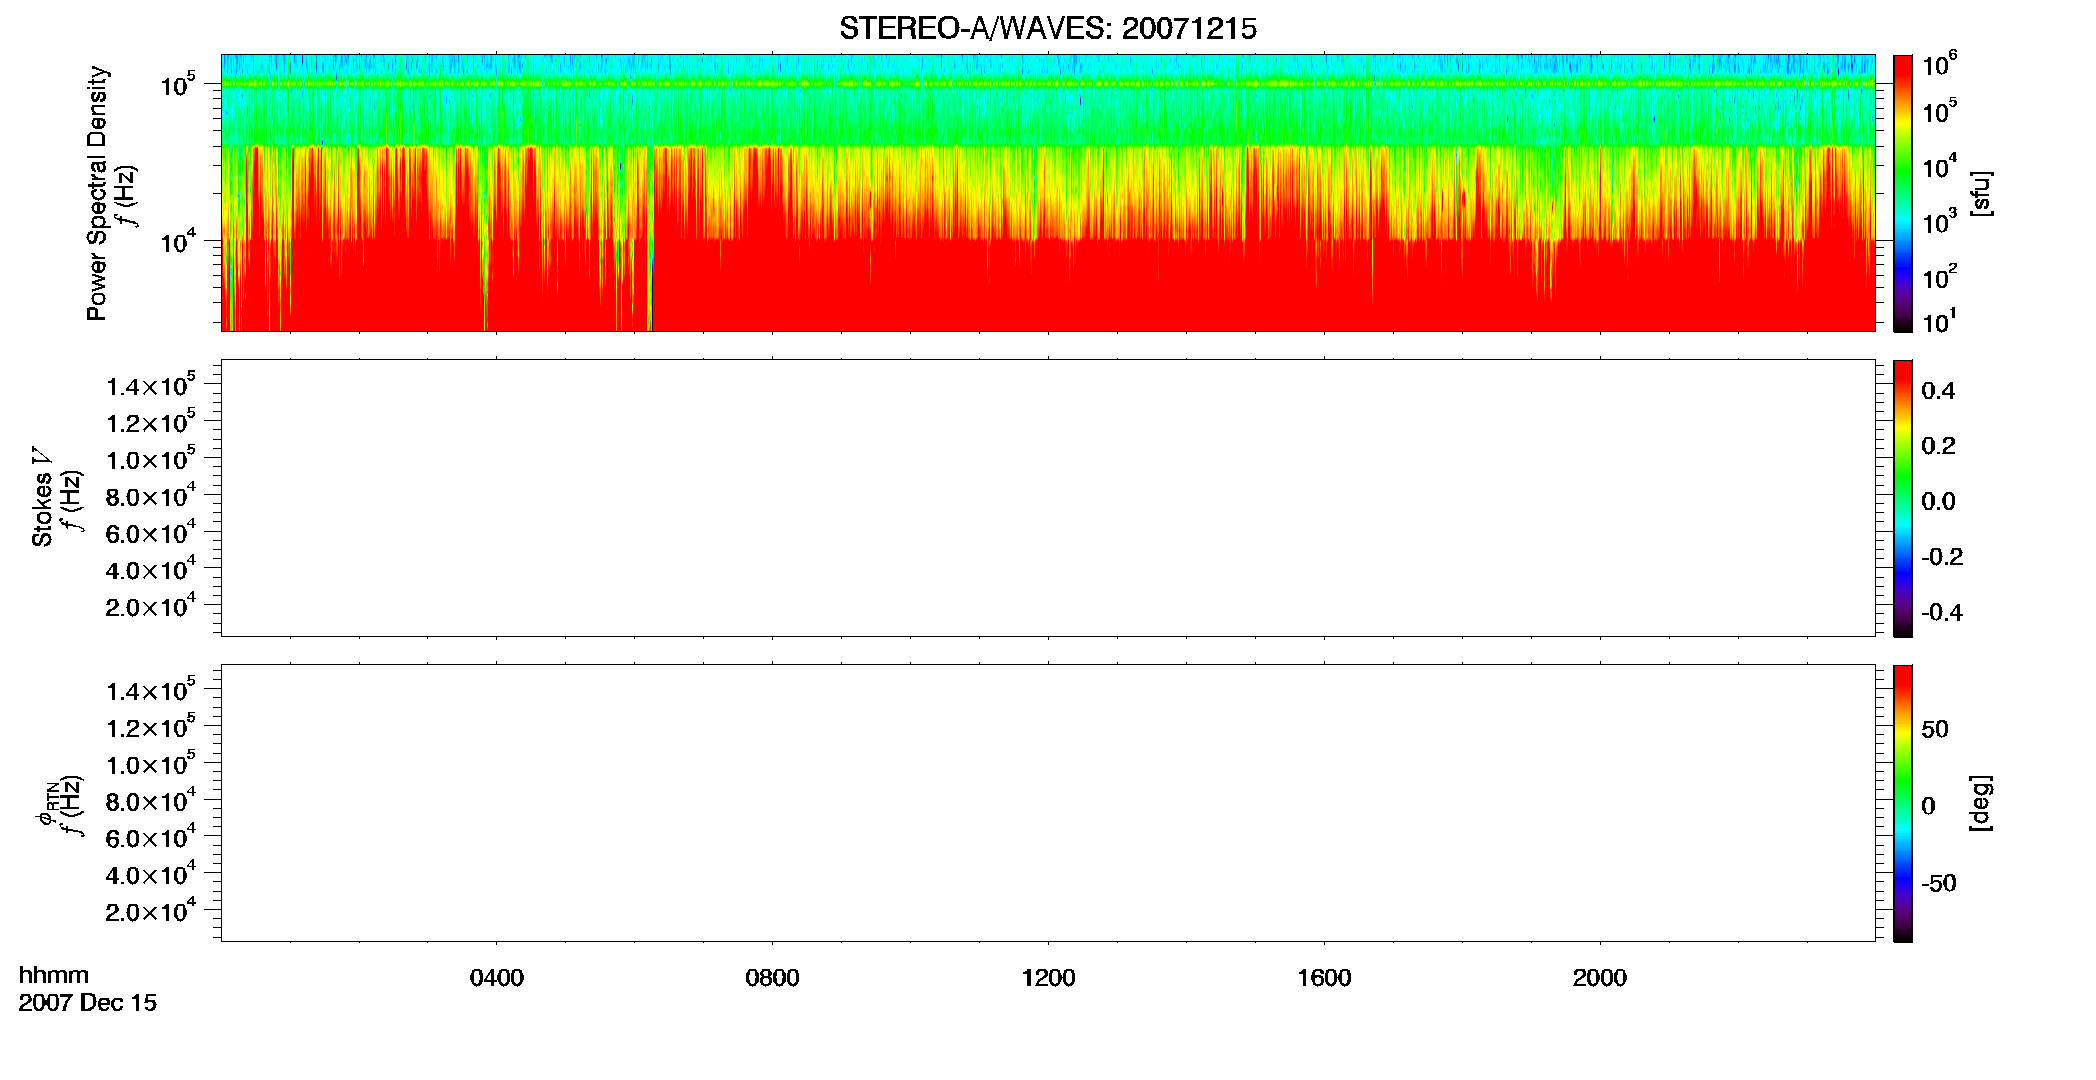Click the 1200 time axis label
Image resolution: width=2096 pixels, height=1080 pixels.
[x=1048, y=978]
